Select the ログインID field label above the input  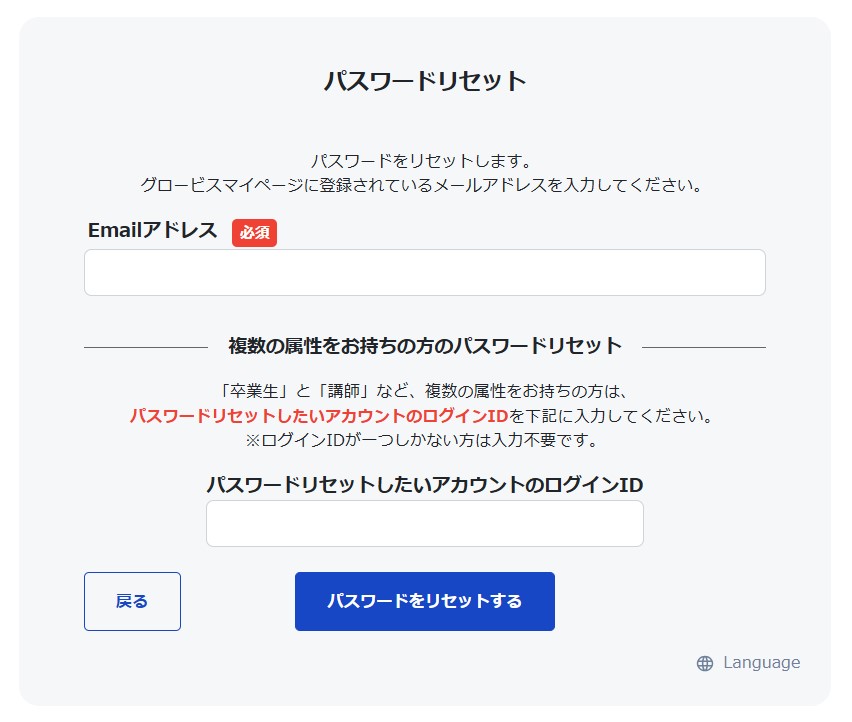click(x=425, y=485)
